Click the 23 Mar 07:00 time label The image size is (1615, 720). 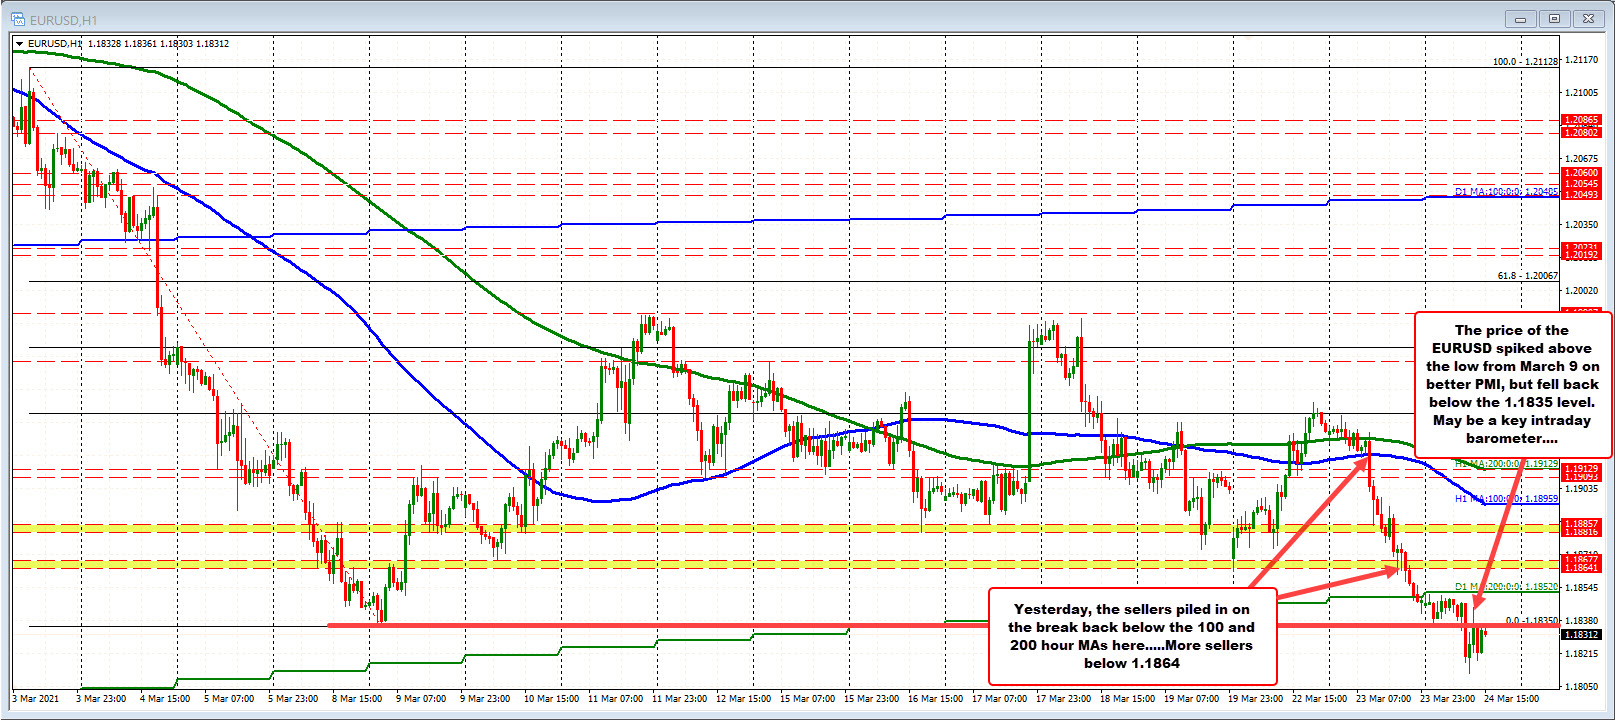(x=1383, y=699)
